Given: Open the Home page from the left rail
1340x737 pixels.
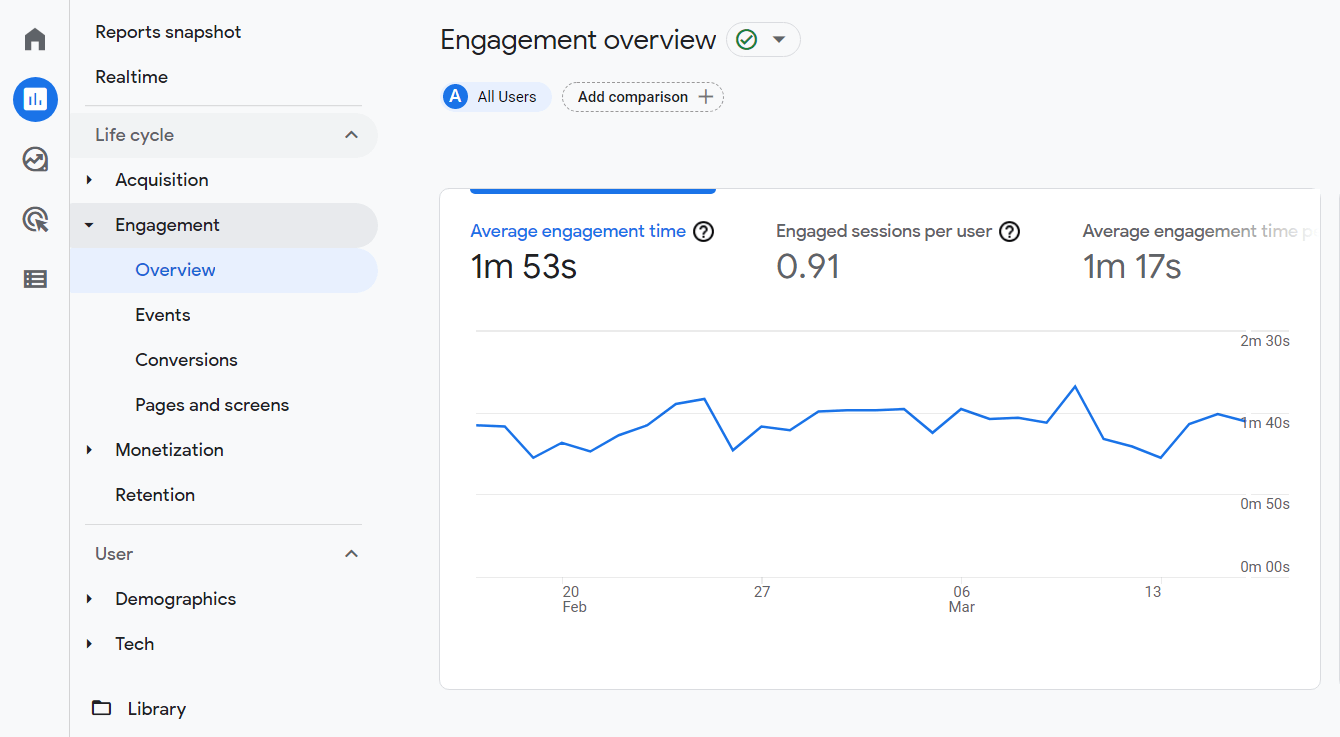Looking at the screenshot, I should click(x=34, y=38).
